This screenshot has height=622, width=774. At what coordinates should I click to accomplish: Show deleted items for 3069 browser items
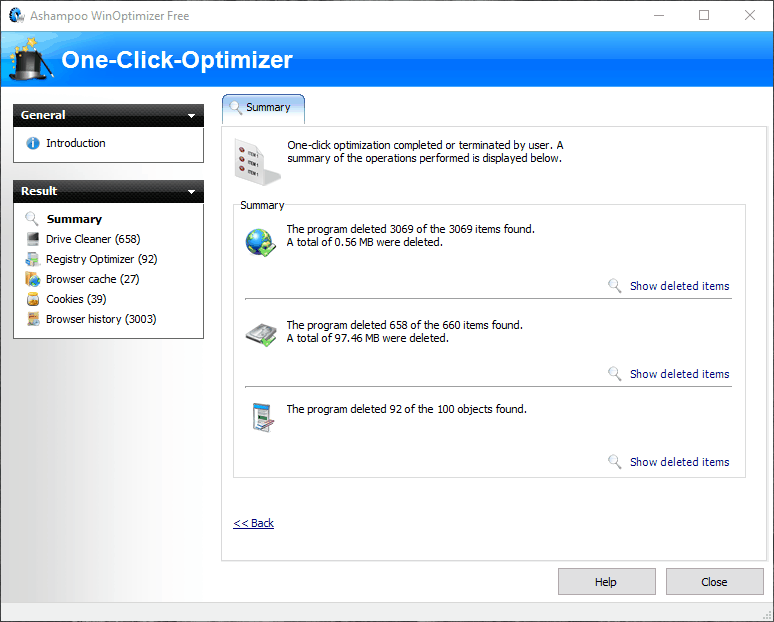679,286
